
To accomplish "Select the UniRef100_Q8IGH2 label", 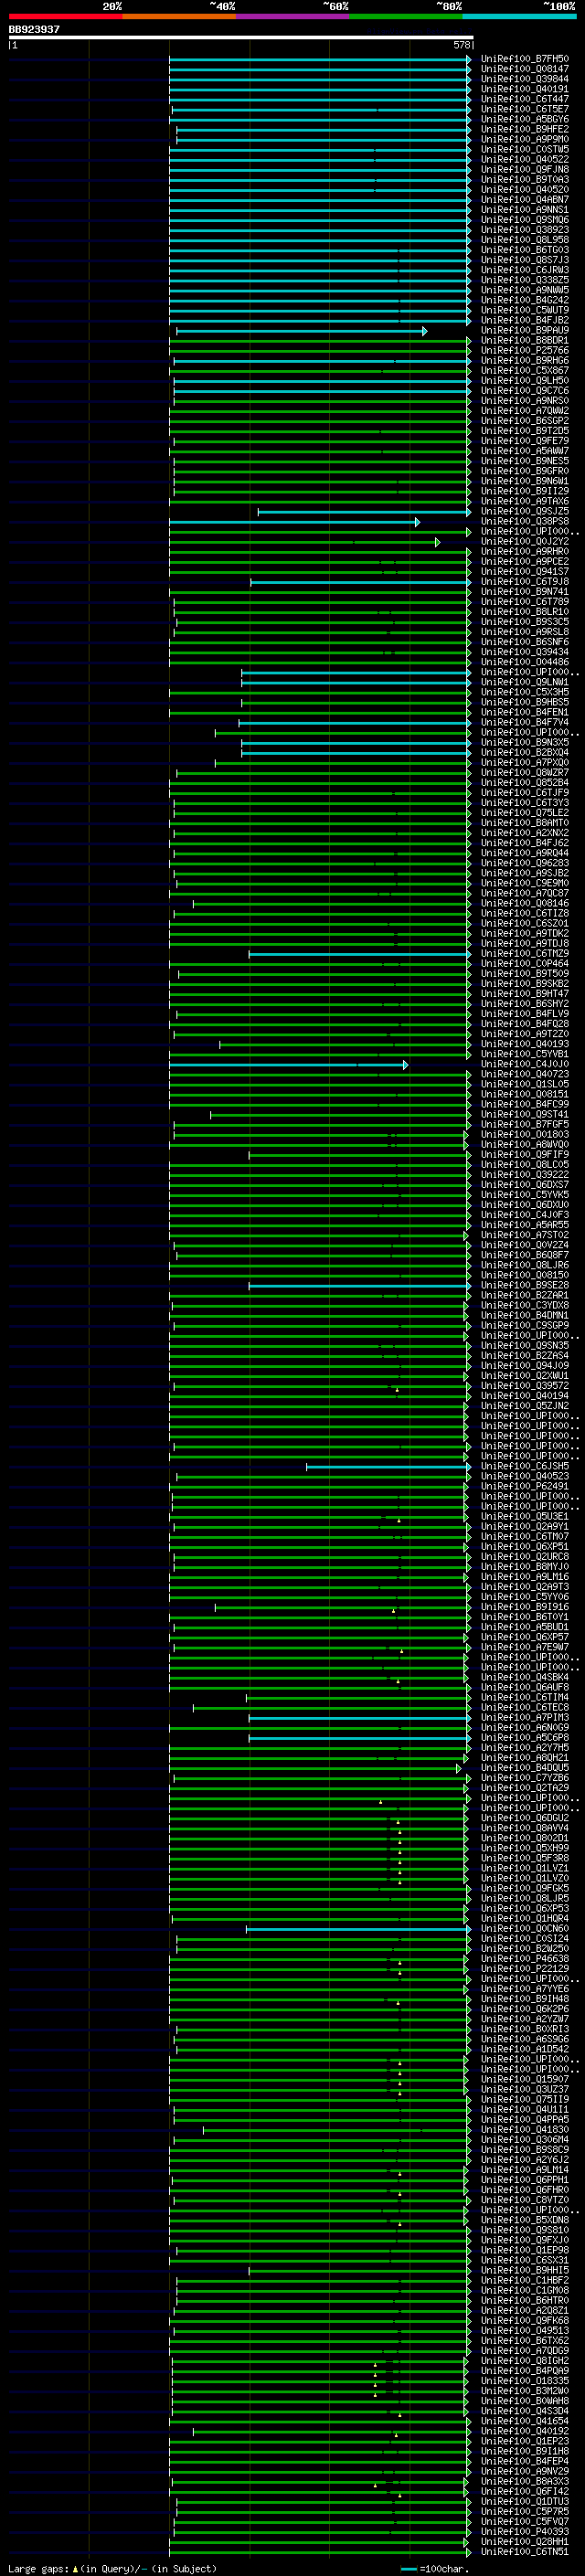I will (x=525, y=2361).
